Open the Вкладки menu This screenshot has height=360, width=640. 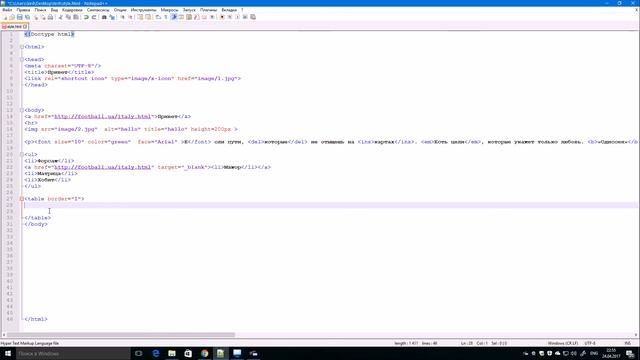click(229, 10)
